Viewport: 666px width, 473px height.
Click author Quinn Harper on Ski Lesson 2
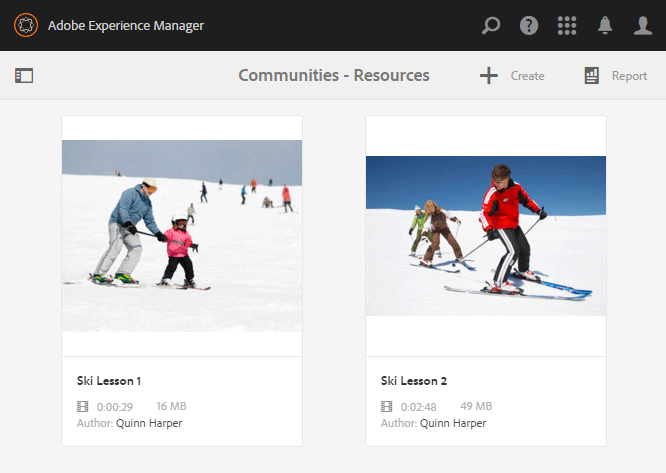pos(453,423)
